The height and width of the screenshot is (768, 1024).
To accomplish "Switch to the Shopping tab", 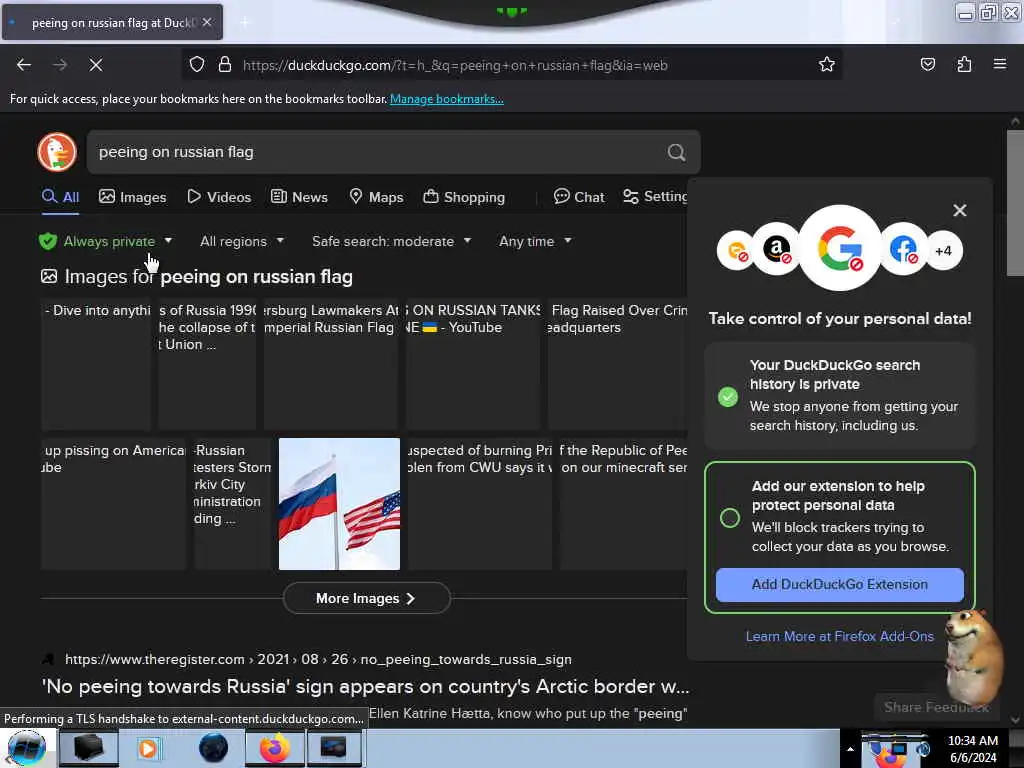I will click(x=464, y=197).
